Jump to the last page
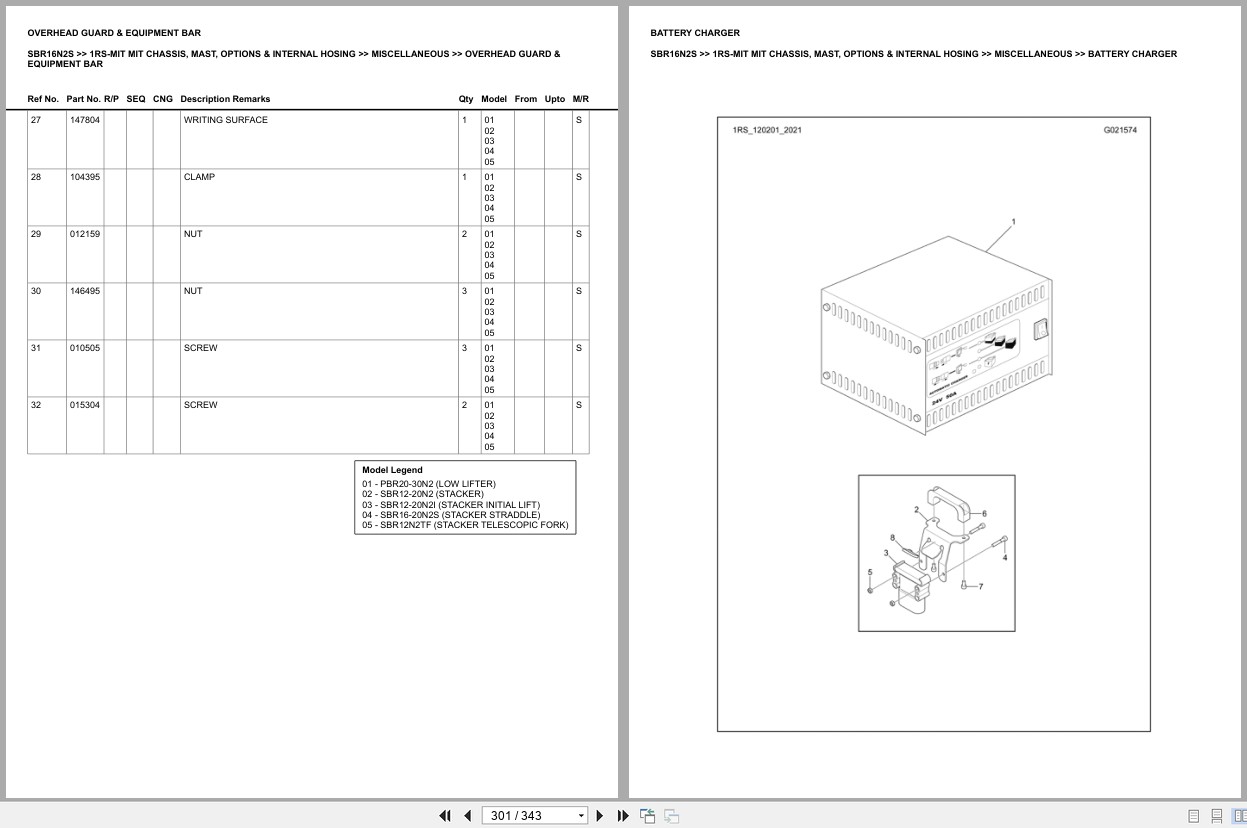 click(623, 816)
